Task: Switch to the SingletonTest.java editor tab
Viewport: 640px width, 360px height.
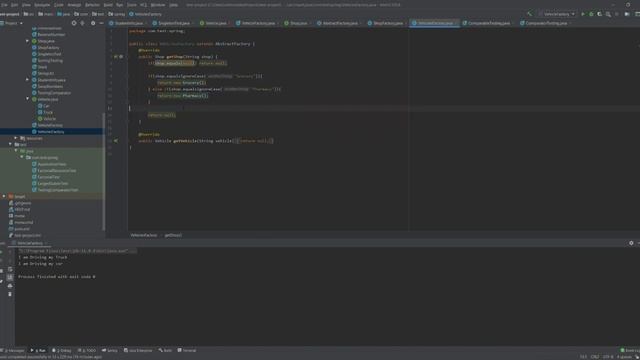Action: [173, 23]
